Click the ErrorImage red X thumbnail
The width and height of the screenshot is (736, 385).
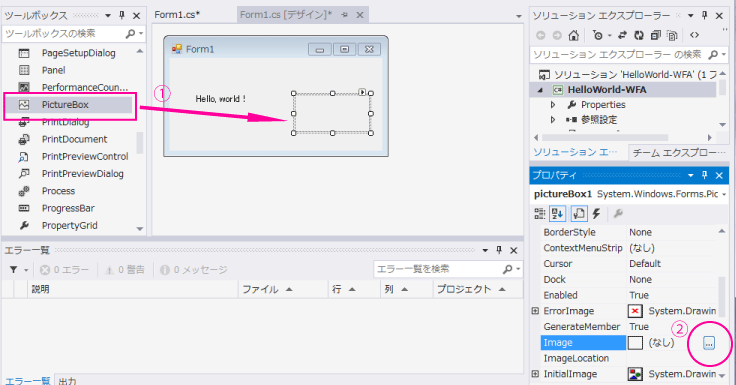[635, 311]
